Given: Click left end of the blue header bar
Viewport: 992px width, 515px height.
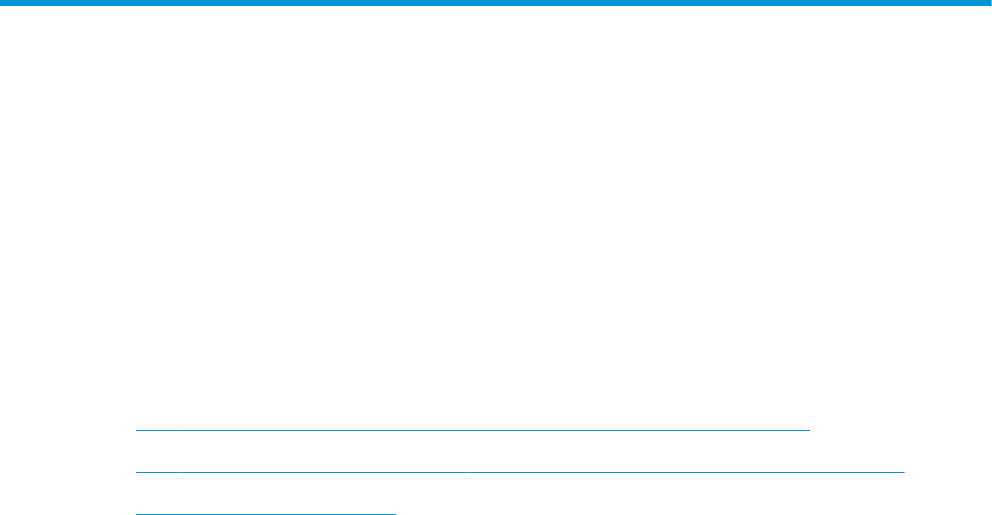Looking at the screenshot, I should (6, 3).
